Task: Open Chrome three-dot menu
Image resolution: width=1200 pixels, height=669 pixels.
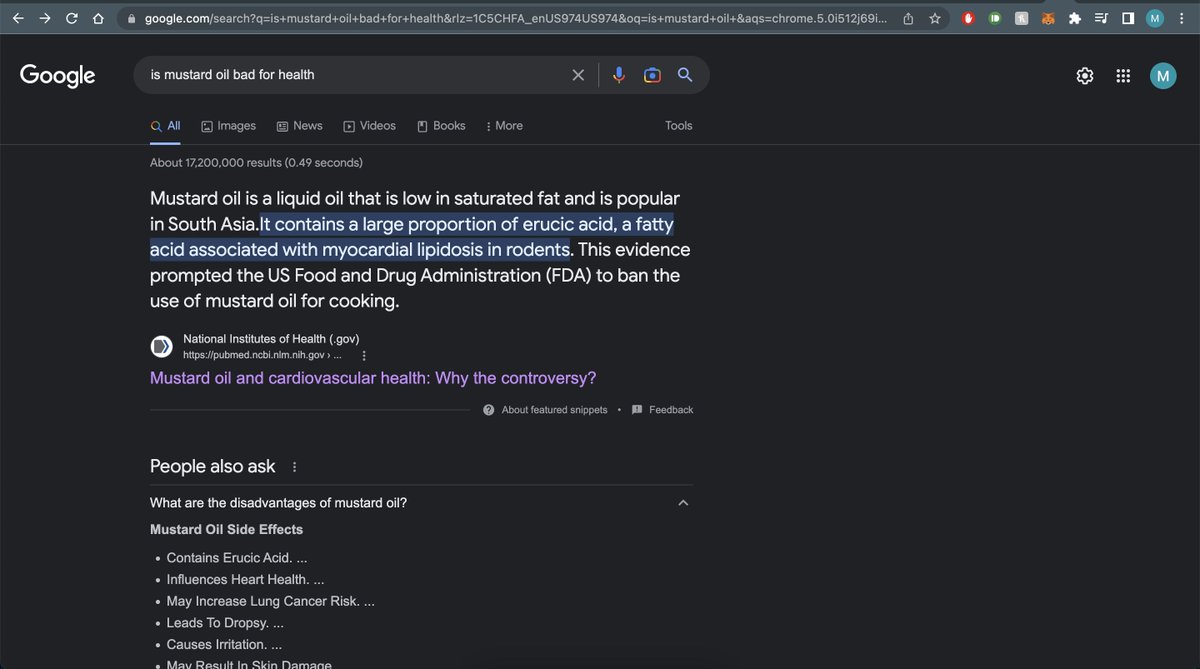Action: pos(1181,19)
